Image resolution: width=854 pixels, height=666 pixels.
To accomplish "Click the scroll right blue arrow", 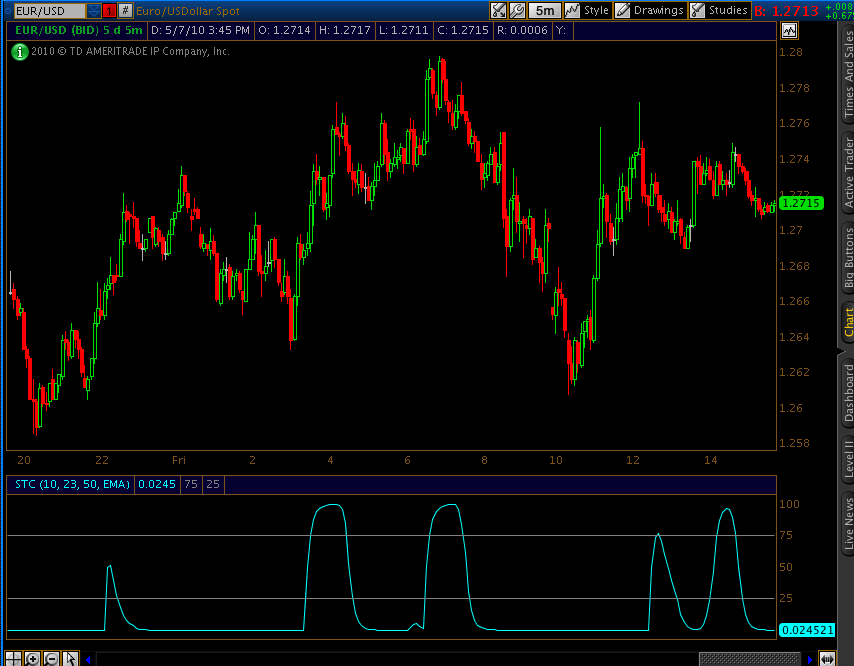I will click(x=810, y=659).
